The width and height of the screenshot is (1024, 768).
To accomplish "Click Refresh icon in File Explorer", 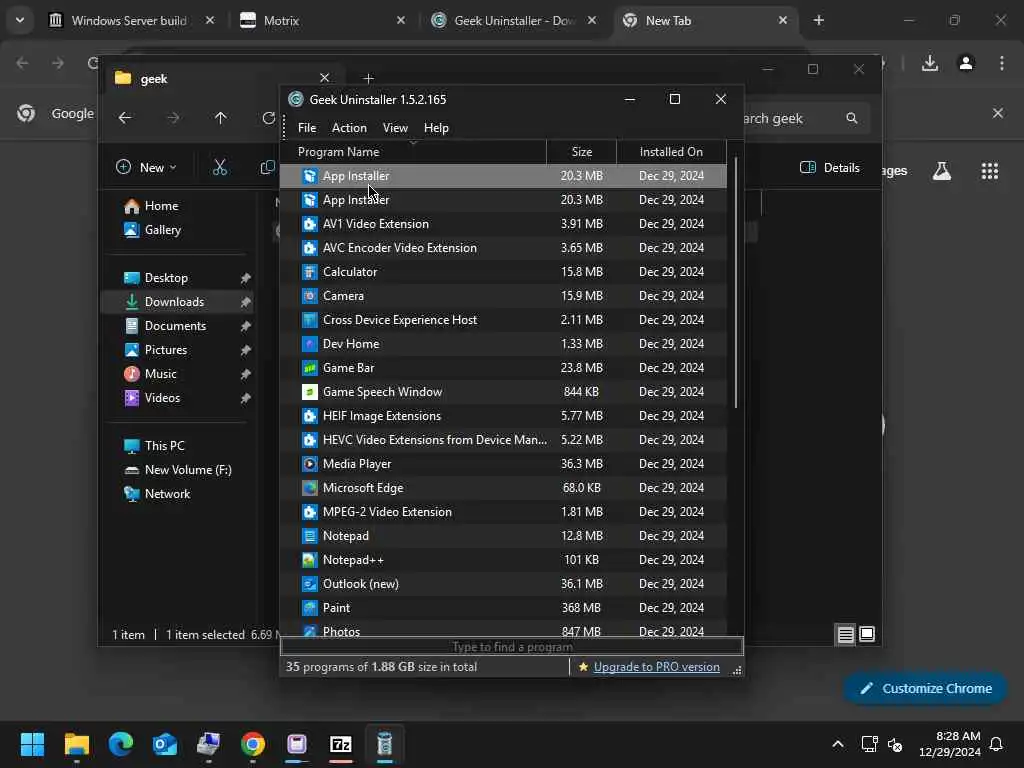I will point(268,118).
